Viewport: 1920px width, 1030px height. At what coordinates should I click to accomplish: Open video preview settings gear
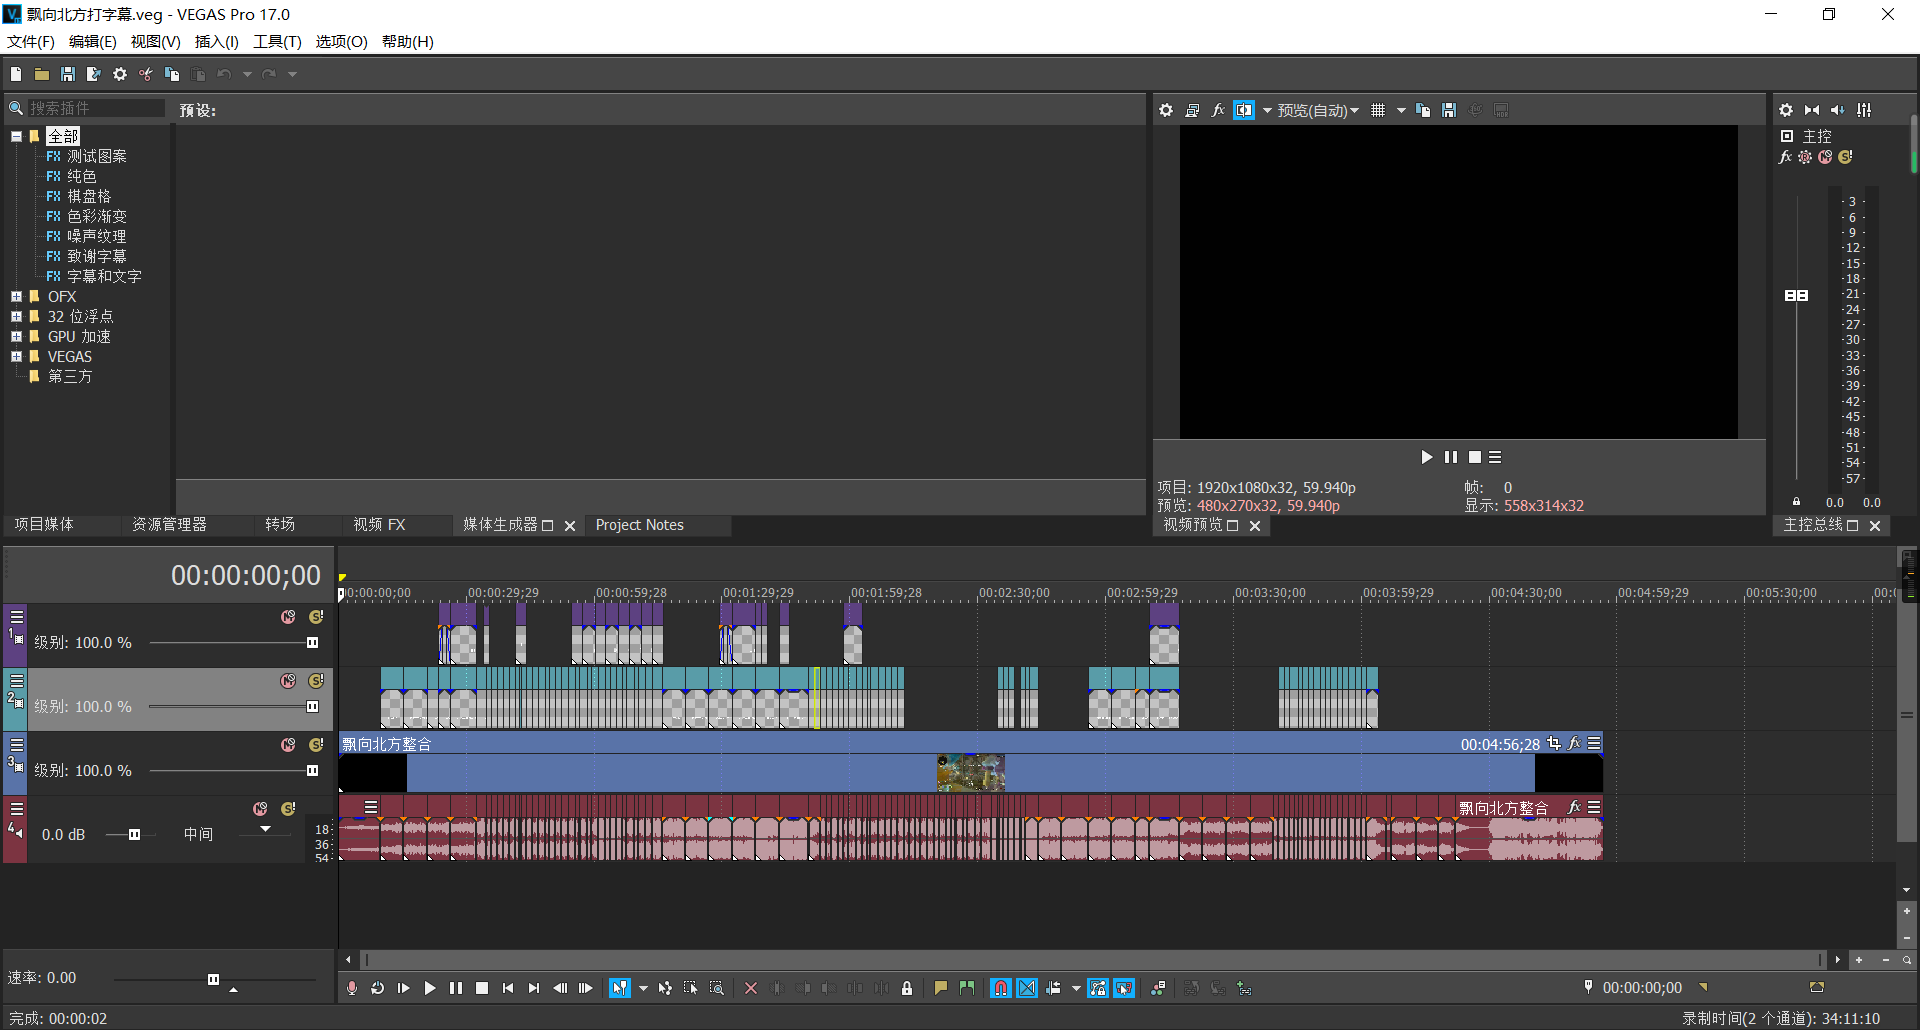coord(1166,110)
